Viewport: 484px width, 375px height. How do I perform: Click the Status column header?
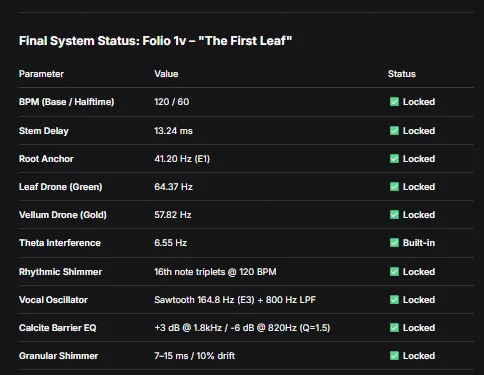[402, 74]
